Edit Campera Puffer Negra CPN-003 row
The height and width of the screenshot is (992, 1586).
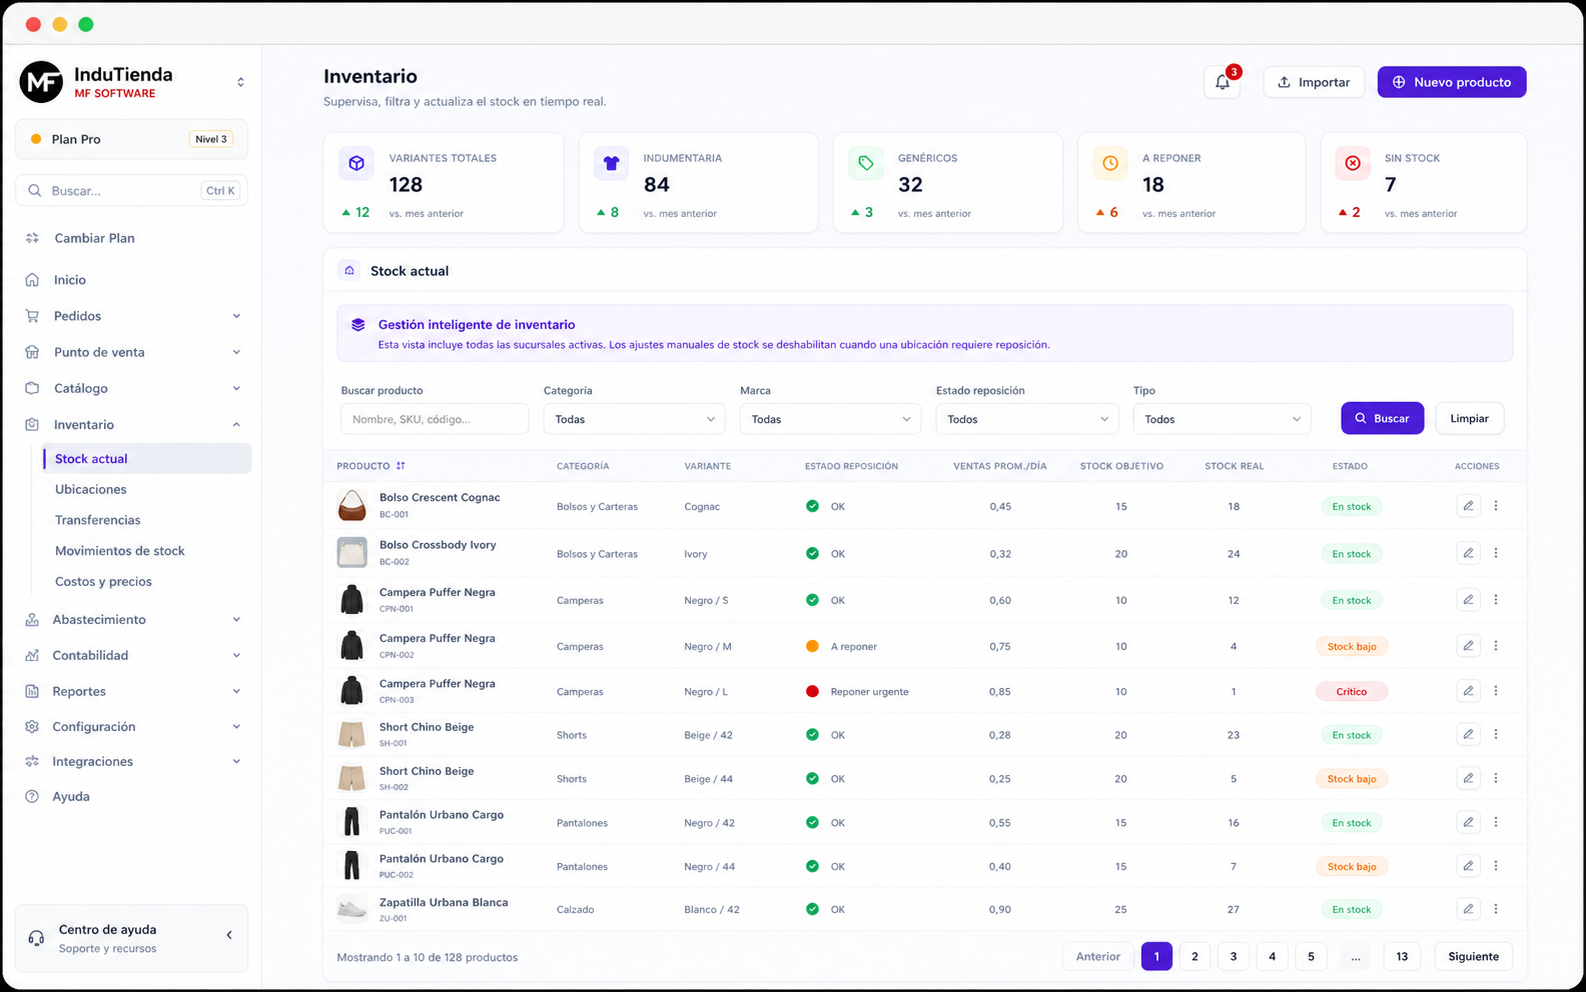click(1468, 691)
